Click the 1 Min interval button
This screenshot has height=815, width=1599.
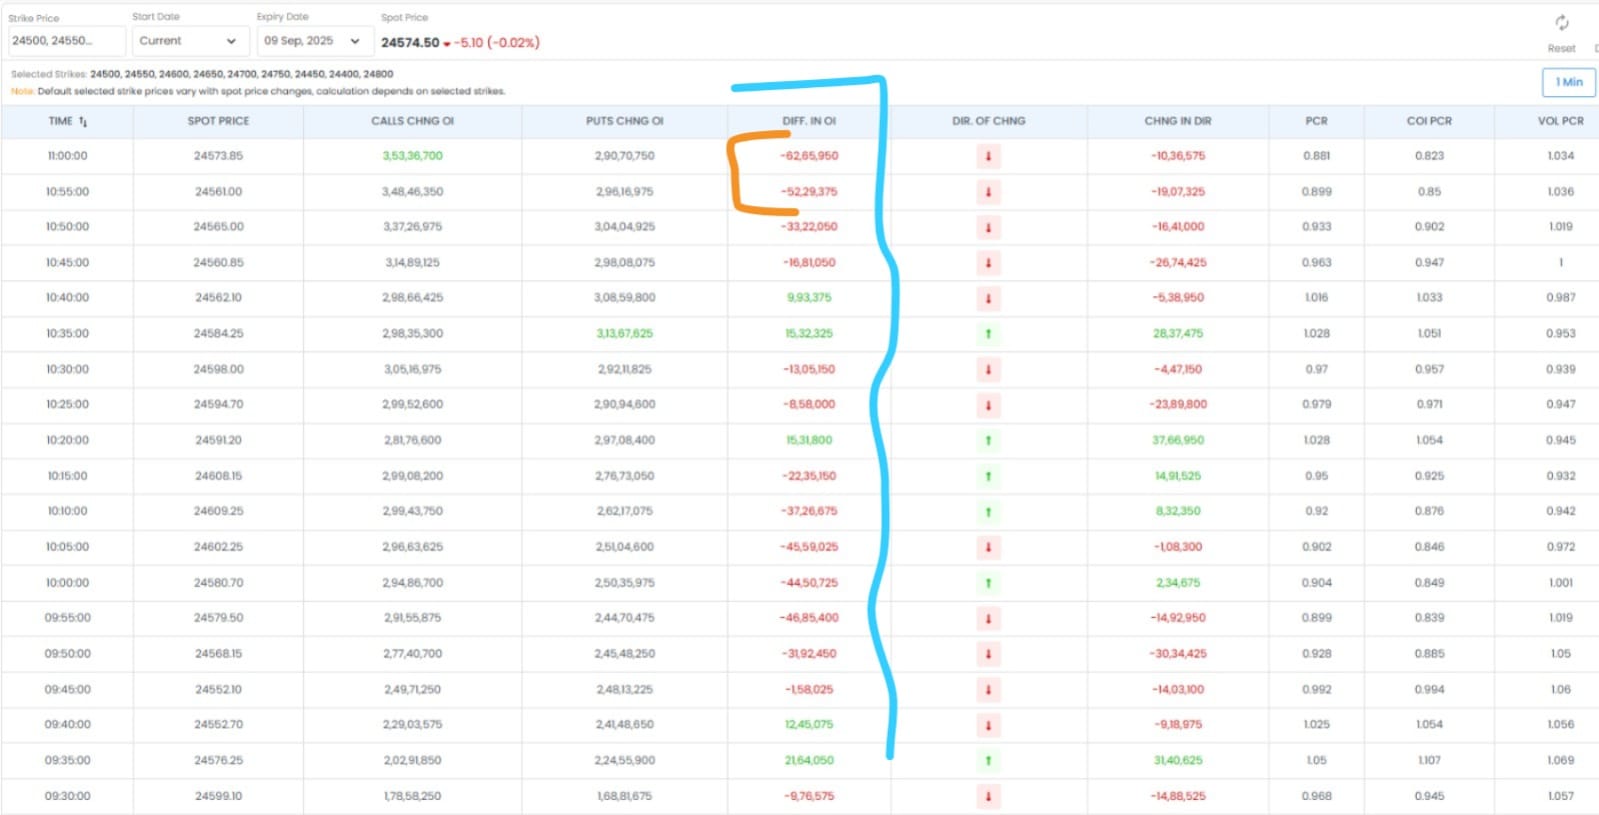pyautogui.click(x=1568, y=82)
